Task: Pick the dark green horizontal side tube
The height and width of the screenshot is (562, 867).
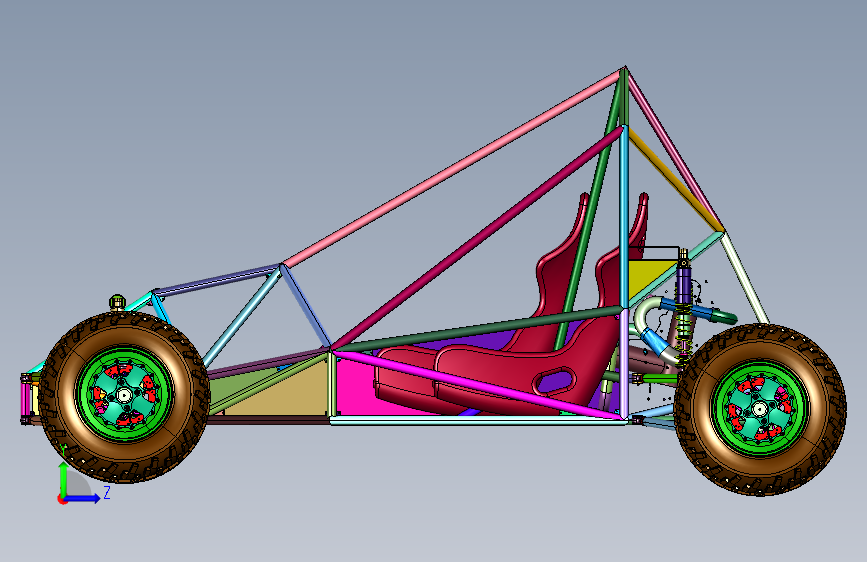Action: [478, 331]
